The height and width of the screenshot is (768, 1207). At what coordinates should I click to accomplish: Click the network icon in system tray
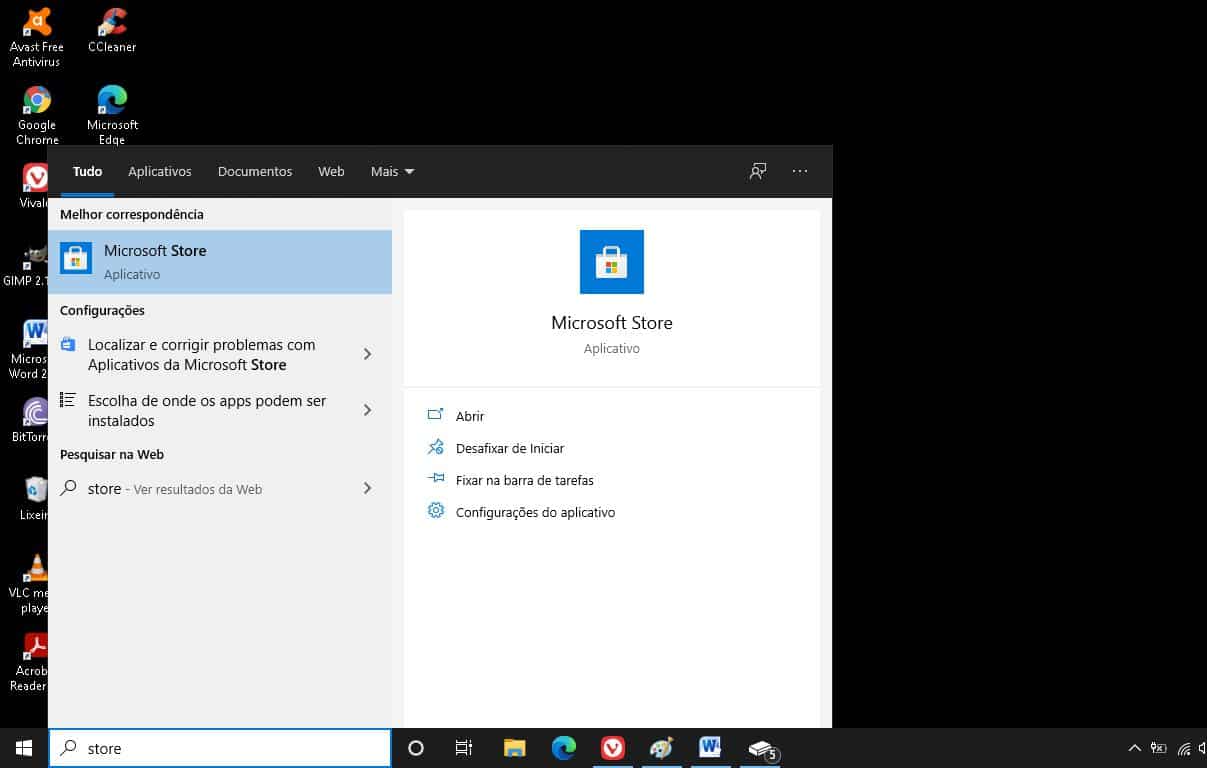coord(1184,748)
